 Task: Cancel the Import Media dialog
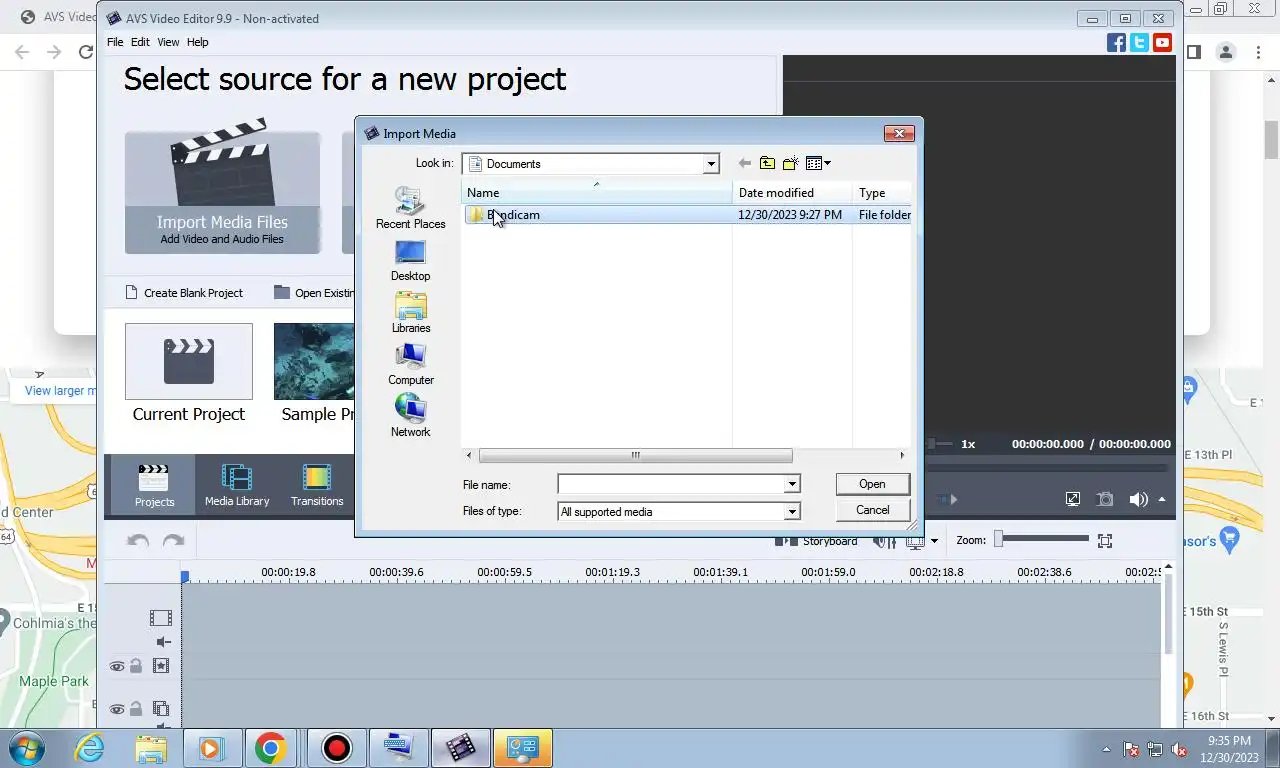(872, 510)
